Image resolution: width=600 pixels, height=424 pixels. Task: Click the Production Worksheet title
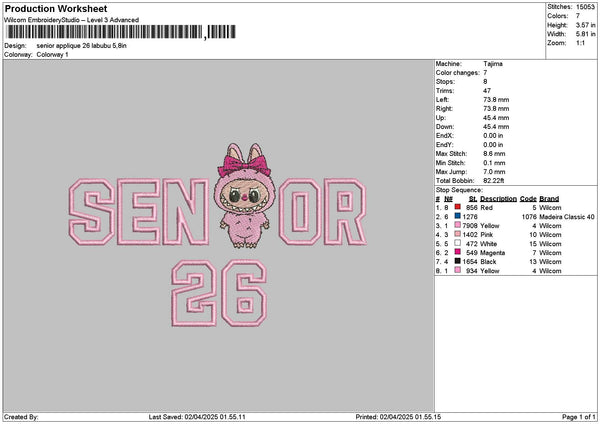coord(55,9)
